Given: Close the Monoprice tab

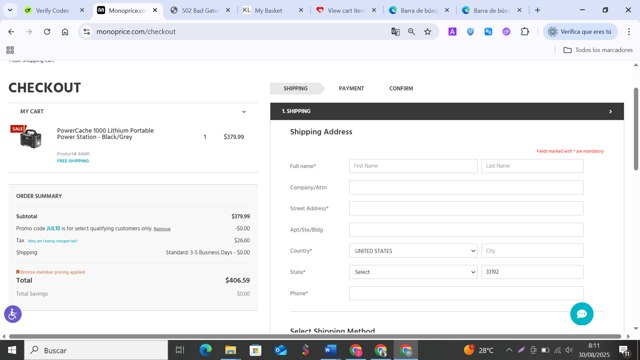Looking at the screenshot, I should click(155, 11).
